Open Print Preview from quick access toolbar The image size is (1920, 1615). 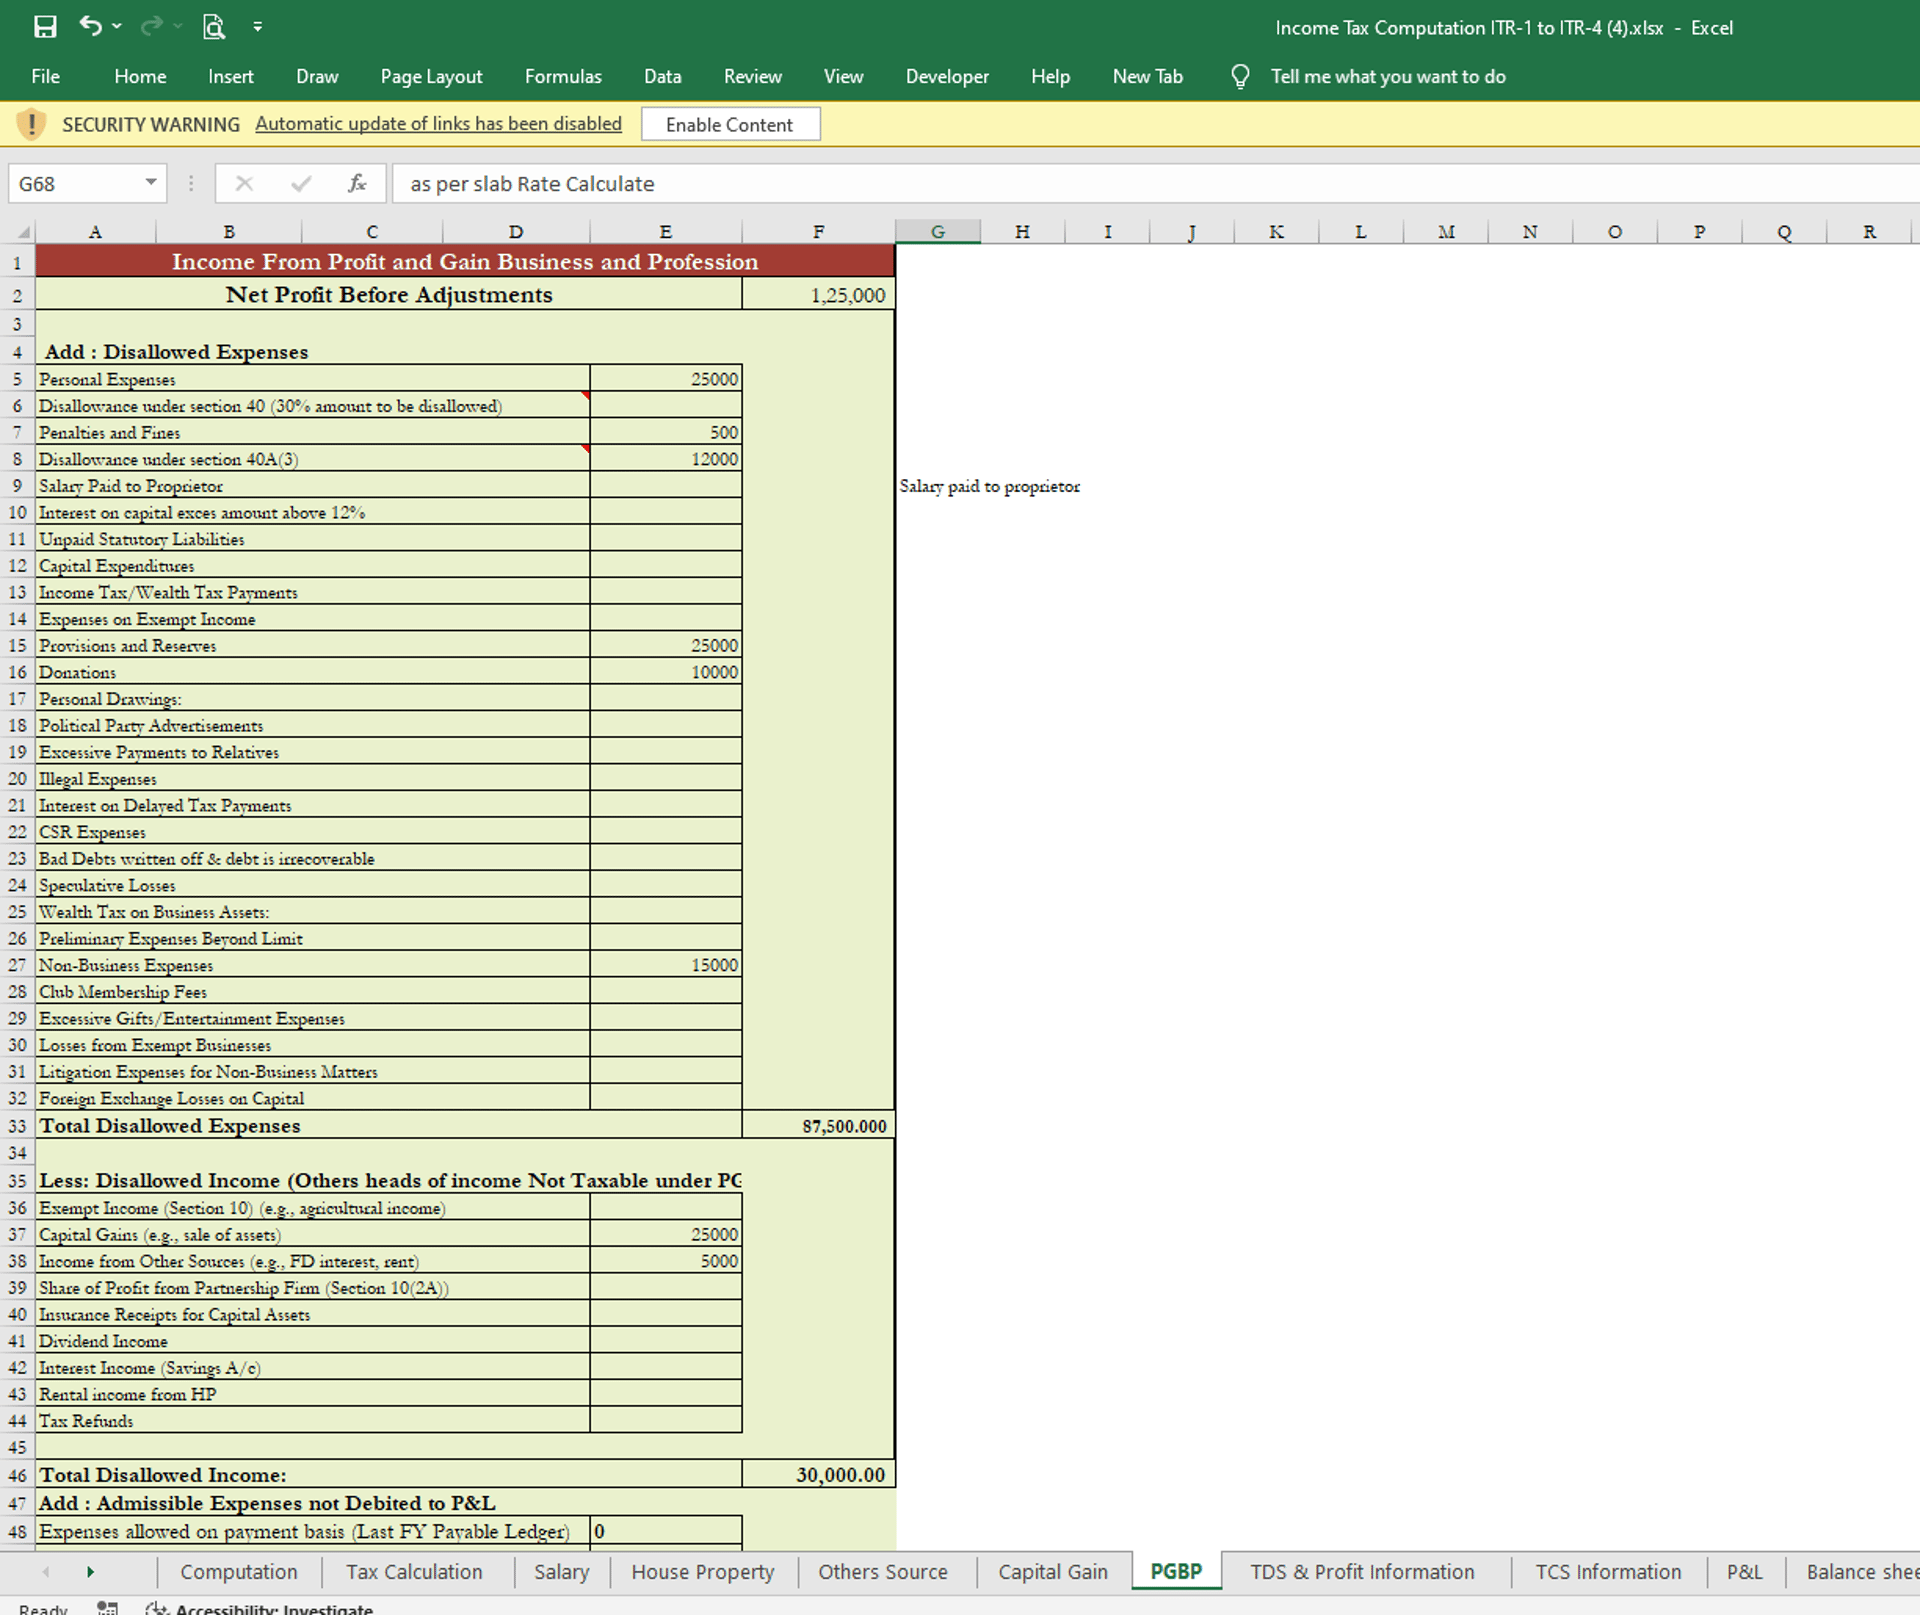point(214,27)
